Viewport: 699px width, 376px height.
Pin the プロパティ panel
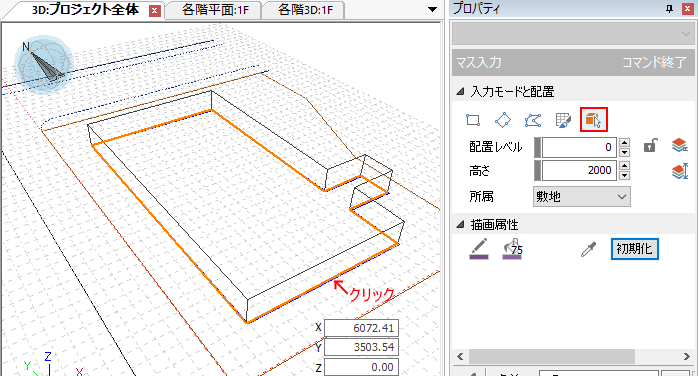pos(669,9)
